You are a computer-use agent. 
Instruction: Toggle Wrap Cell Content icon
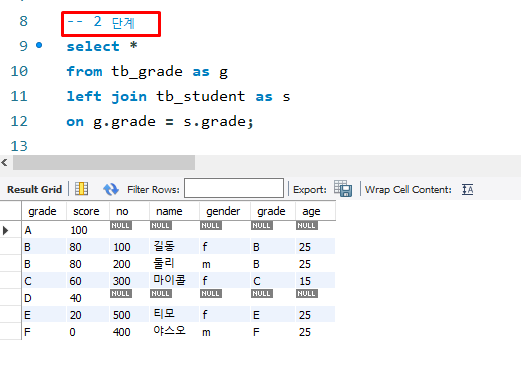point(467,189)
